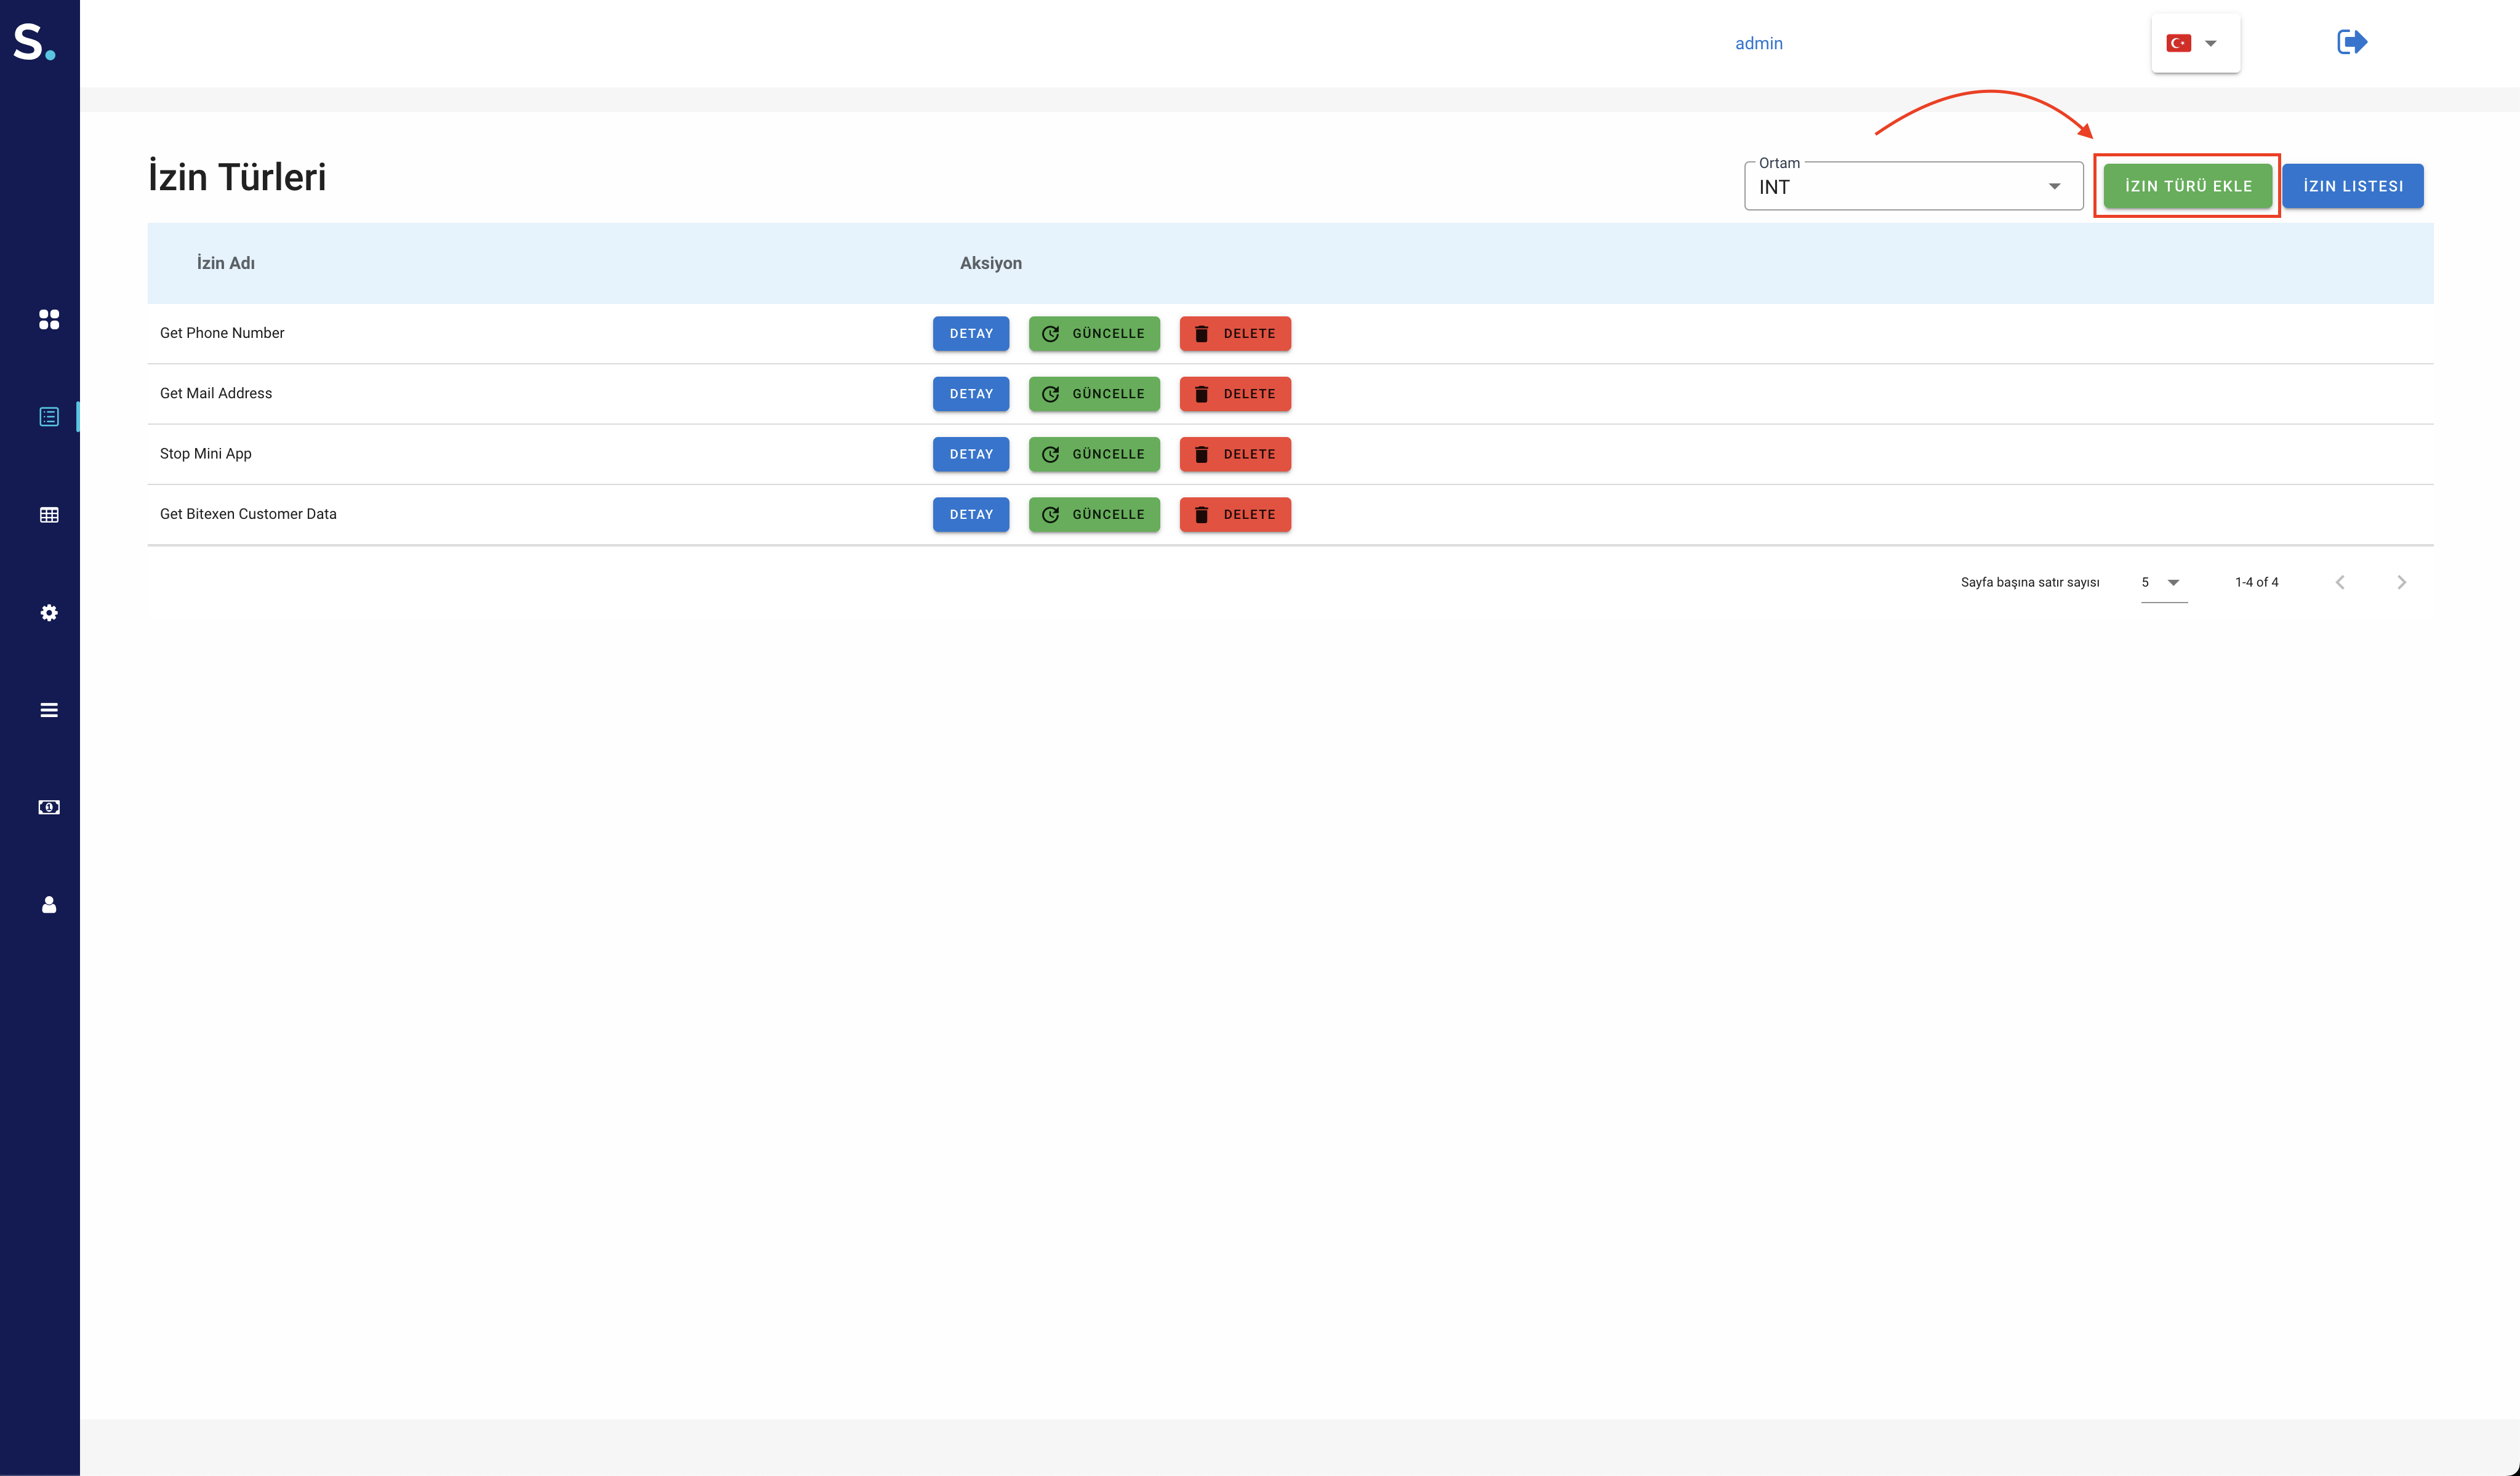Expand the Turkish flag language dropdown

[2195, 43]
